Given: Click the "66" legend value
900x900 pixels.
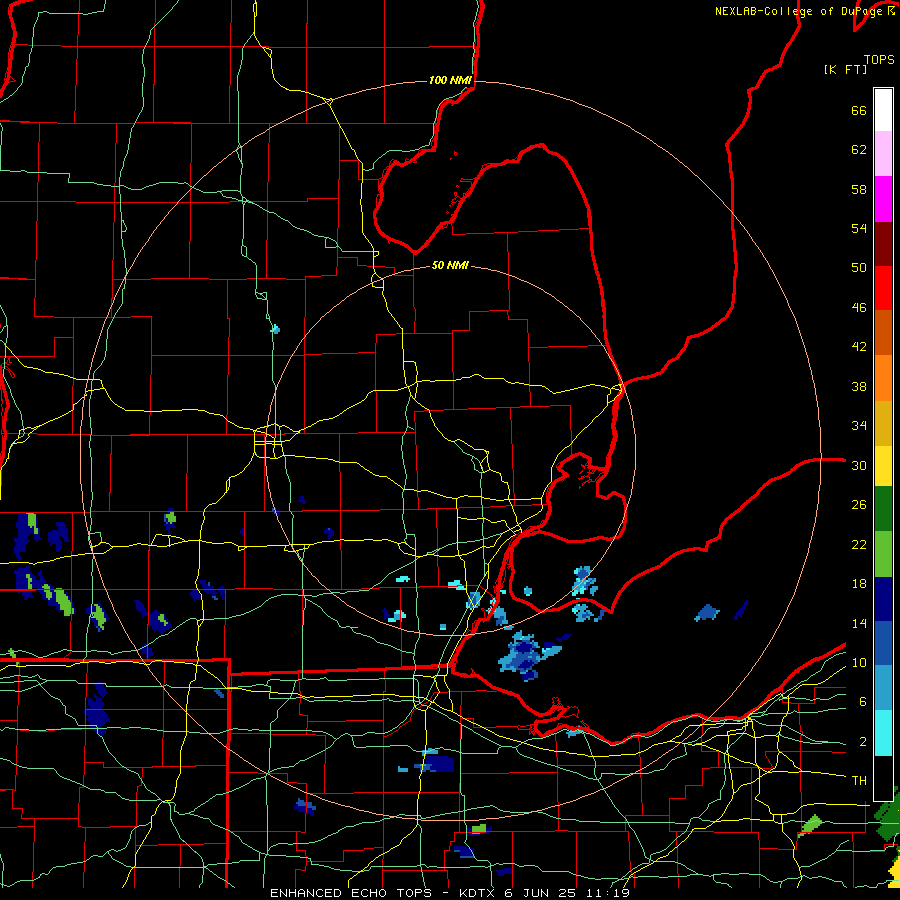Looking at the screenshot, I should pyautogui.click(x=859, y=110).
